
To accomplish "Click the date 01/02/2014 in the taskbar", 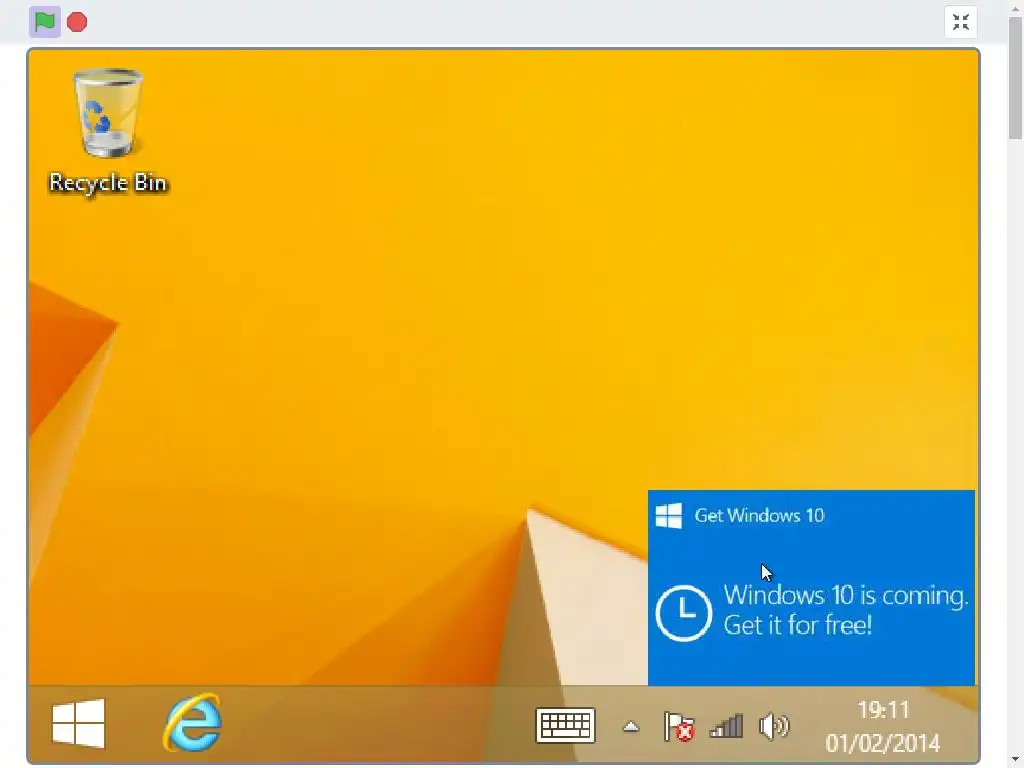I will 883,743.
